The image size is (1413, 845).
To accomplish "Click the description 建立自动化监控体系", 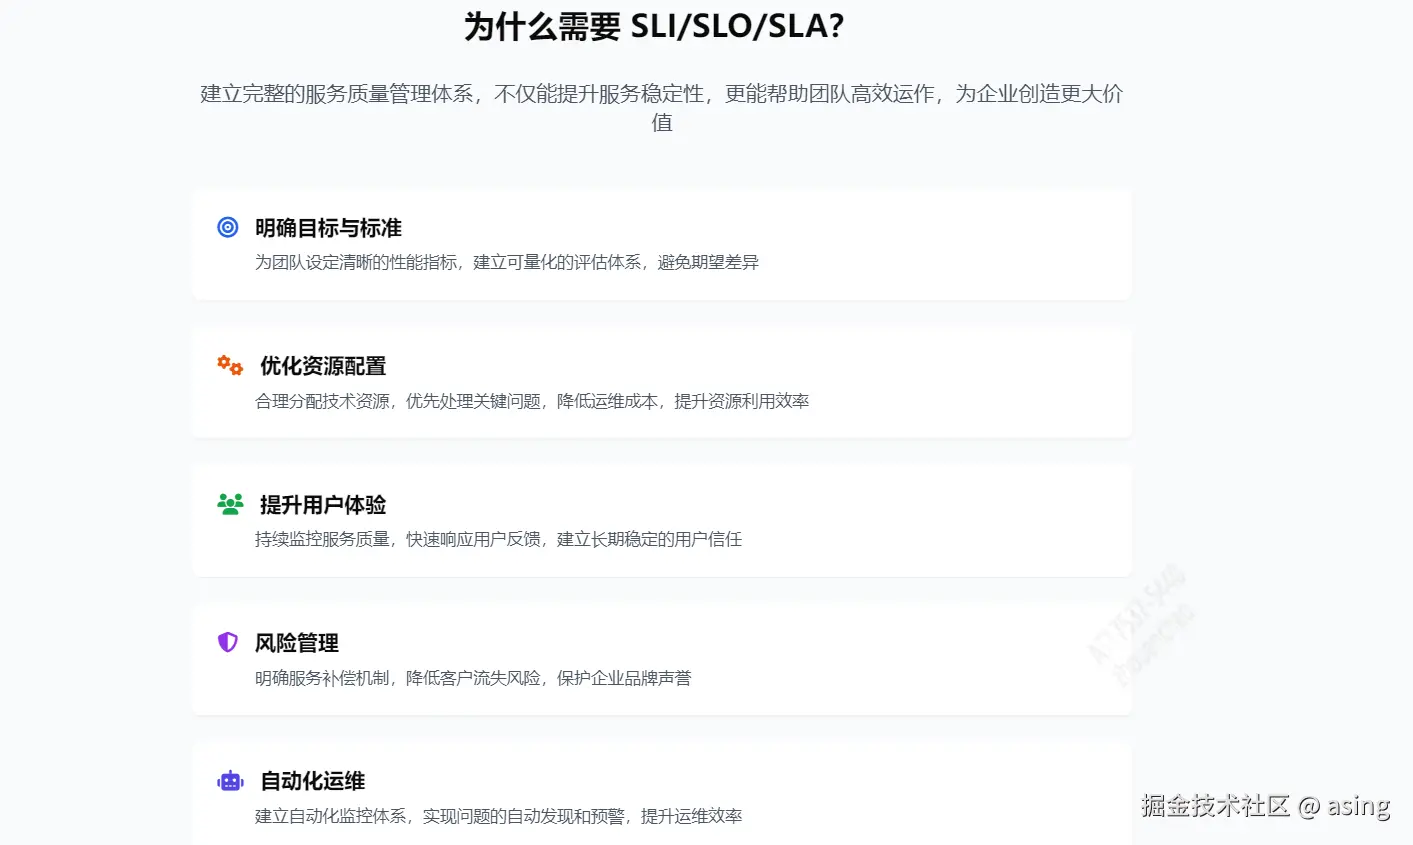I will click(x=498, y=816).
